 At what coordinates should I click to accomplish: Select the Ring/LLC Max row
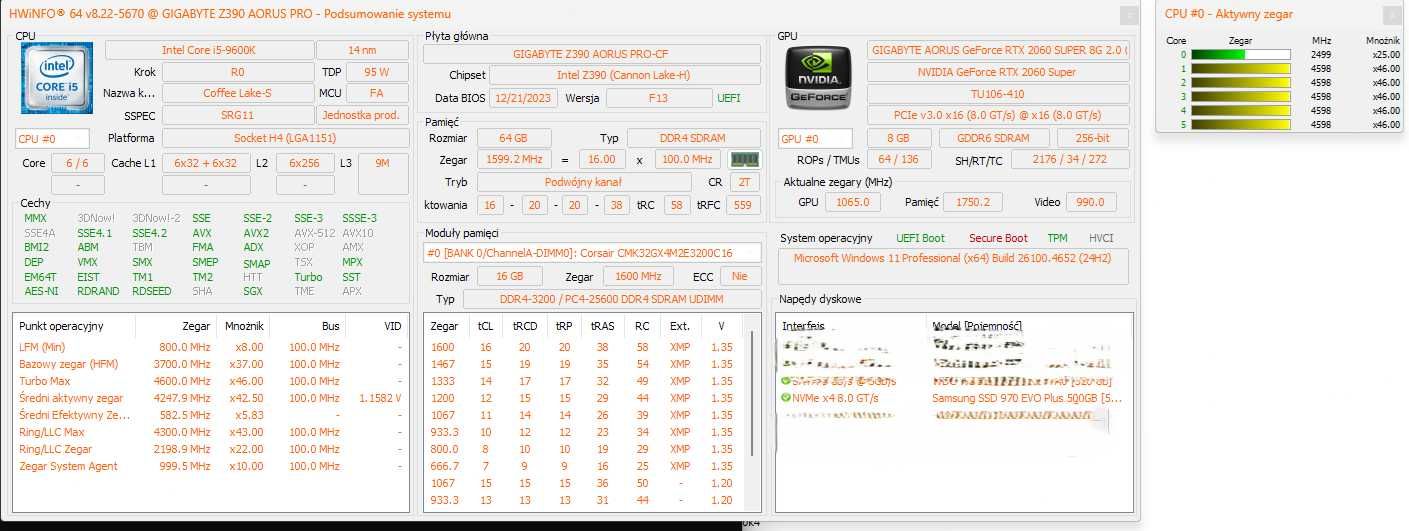pos(212,432)
